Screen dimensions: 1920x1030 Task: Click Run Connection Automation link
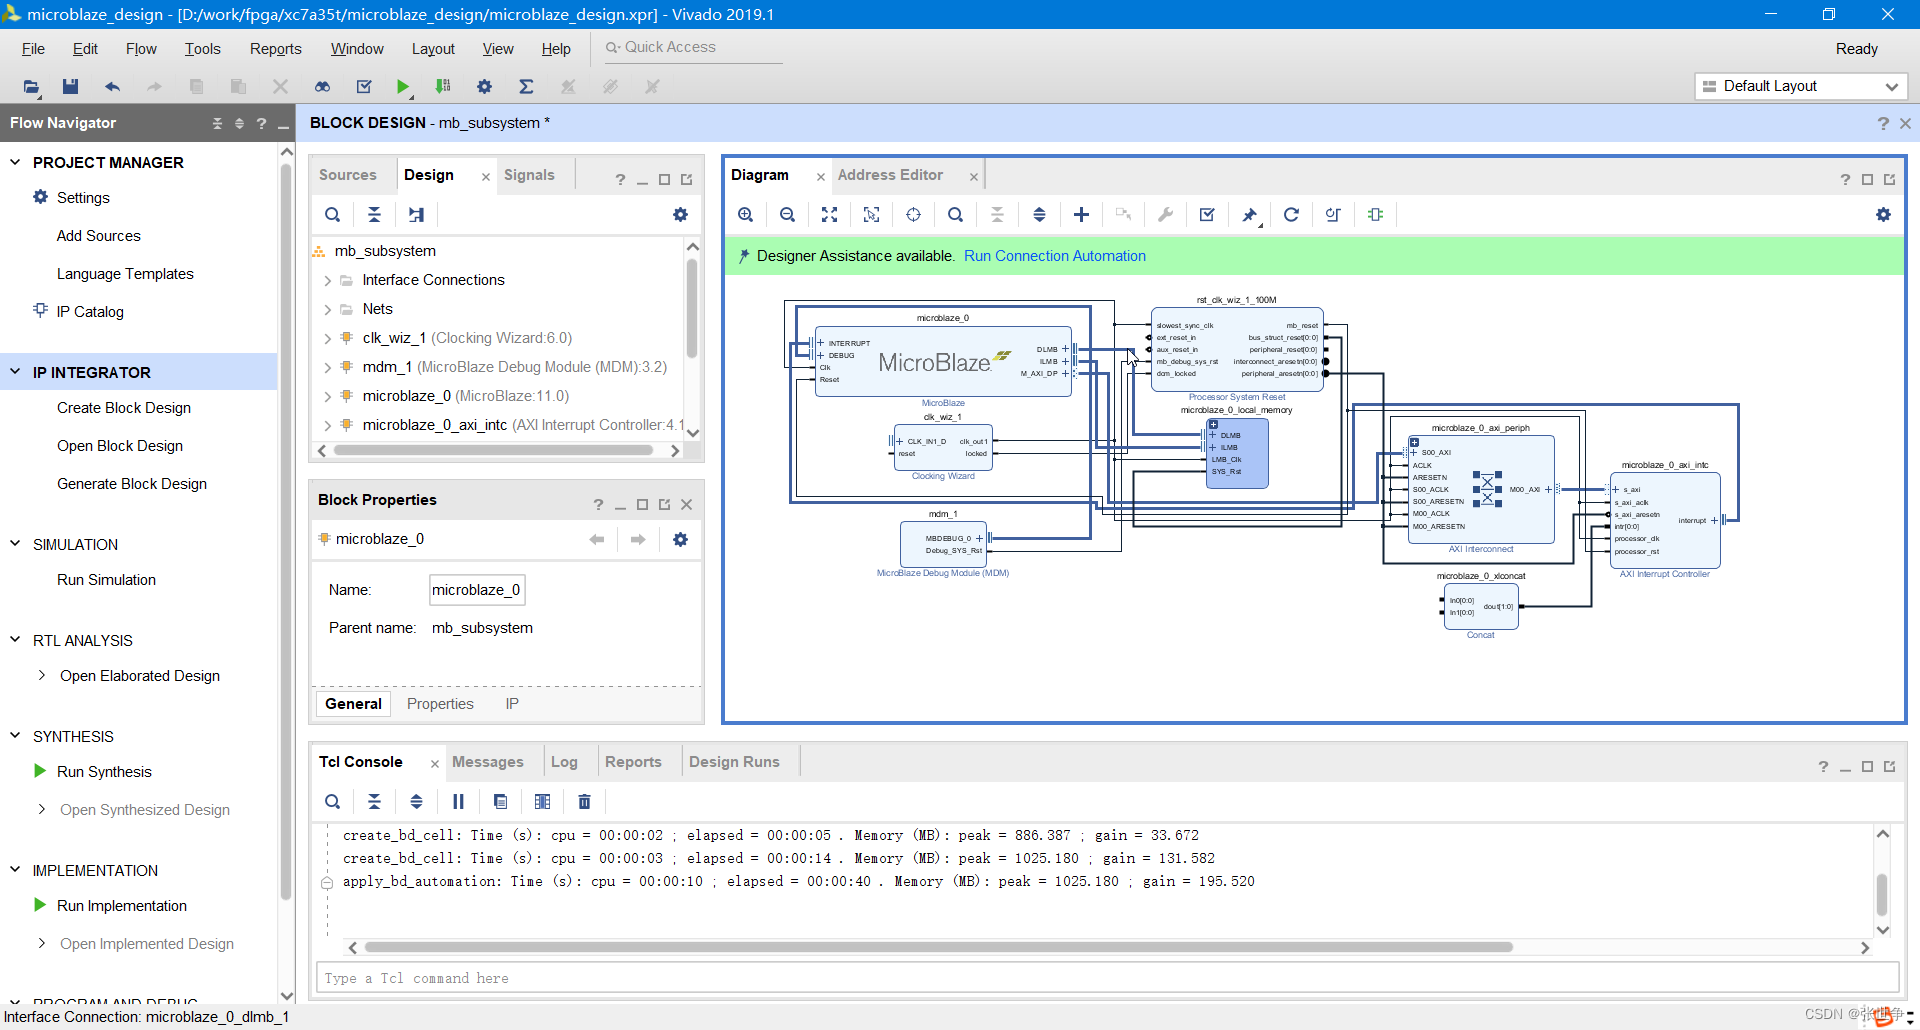pos(1055,256)
